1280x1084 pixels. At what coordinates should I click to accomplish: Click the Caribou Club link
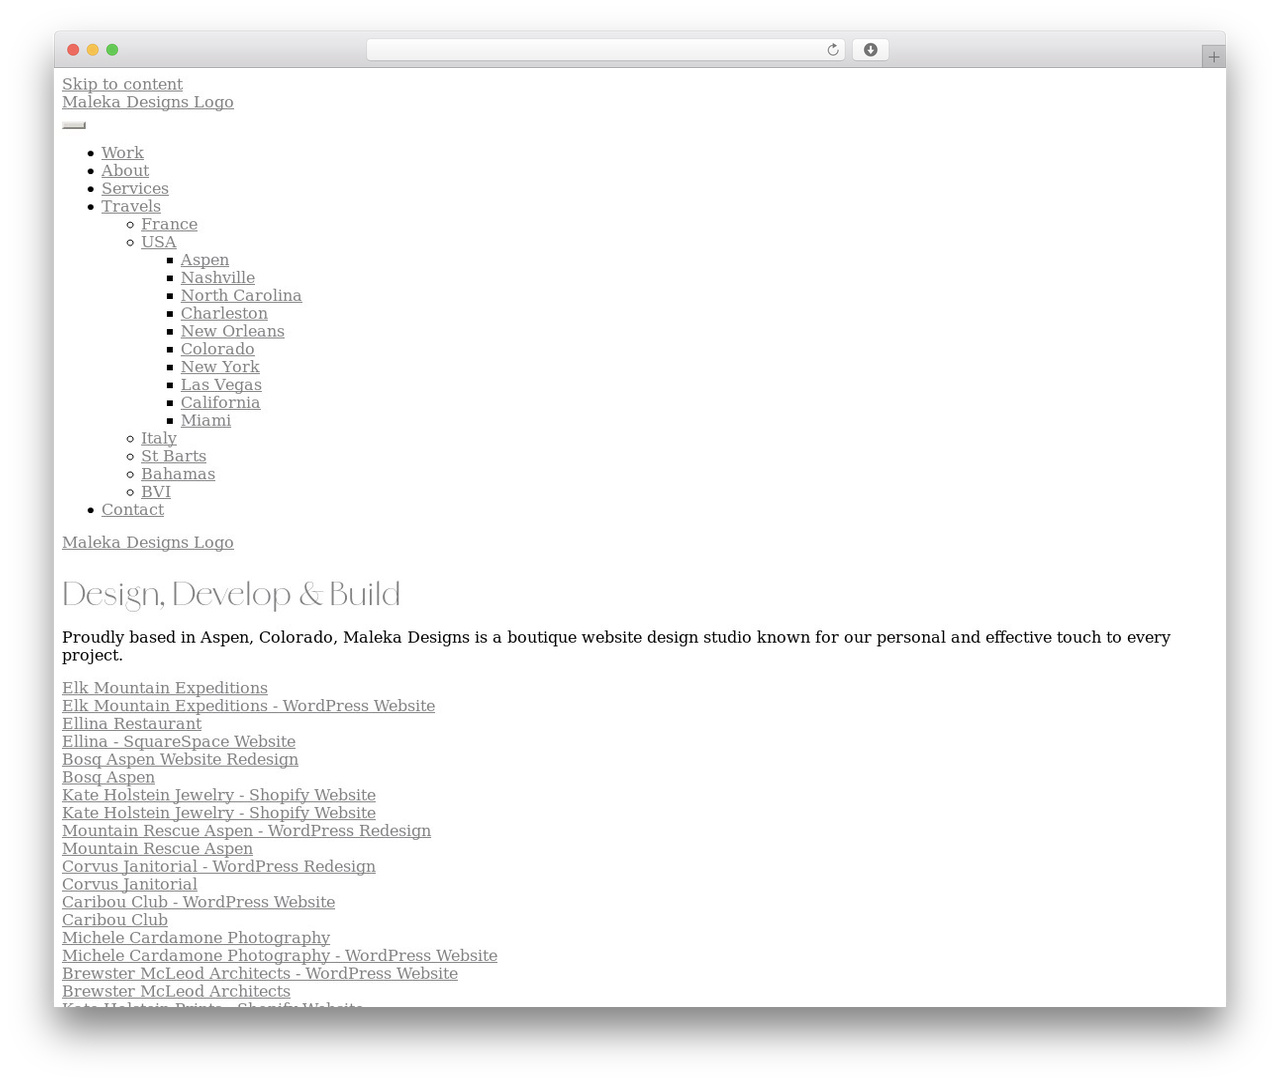115,921
